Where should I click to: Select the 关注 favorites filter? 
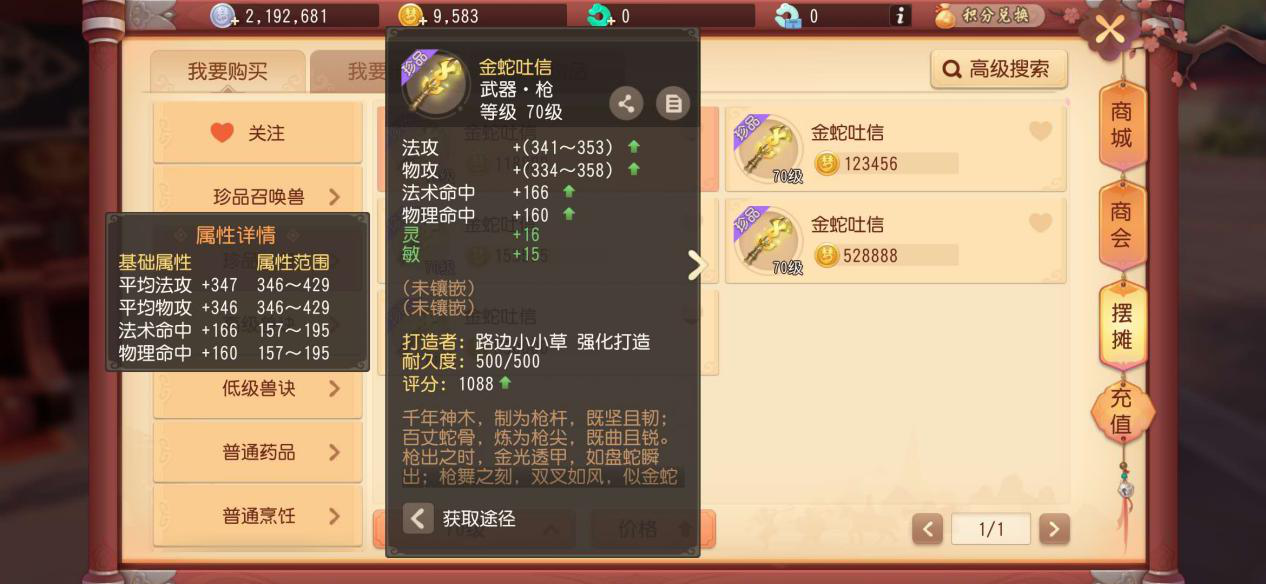point(257,133)
